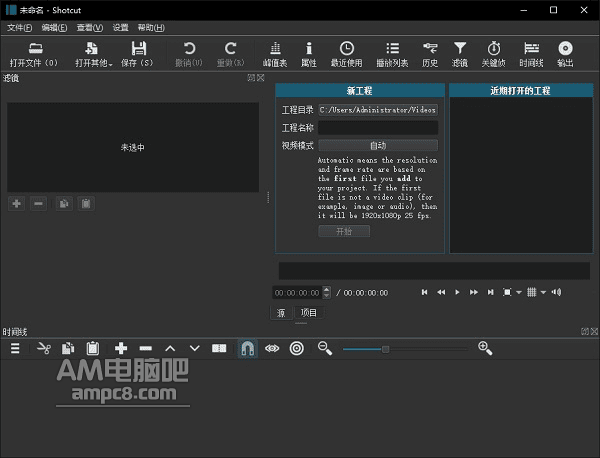
Task: Add a filter with the plus button
Action: (x=16, y=204)
